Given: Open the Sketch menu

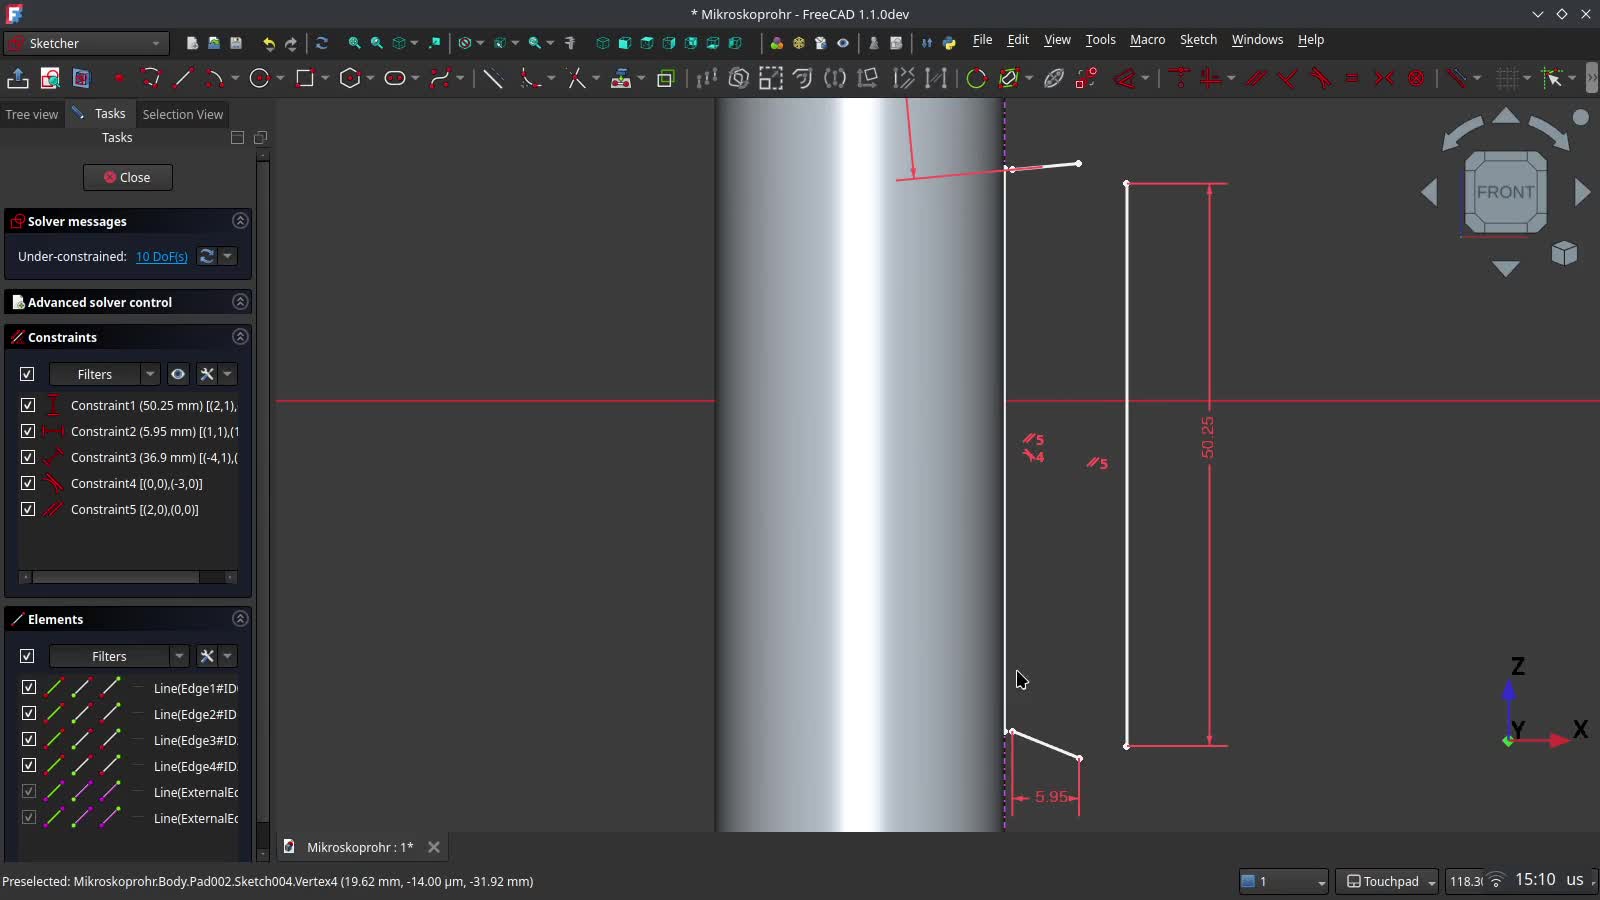Looking at the screenshot, I should (1198, 40).
